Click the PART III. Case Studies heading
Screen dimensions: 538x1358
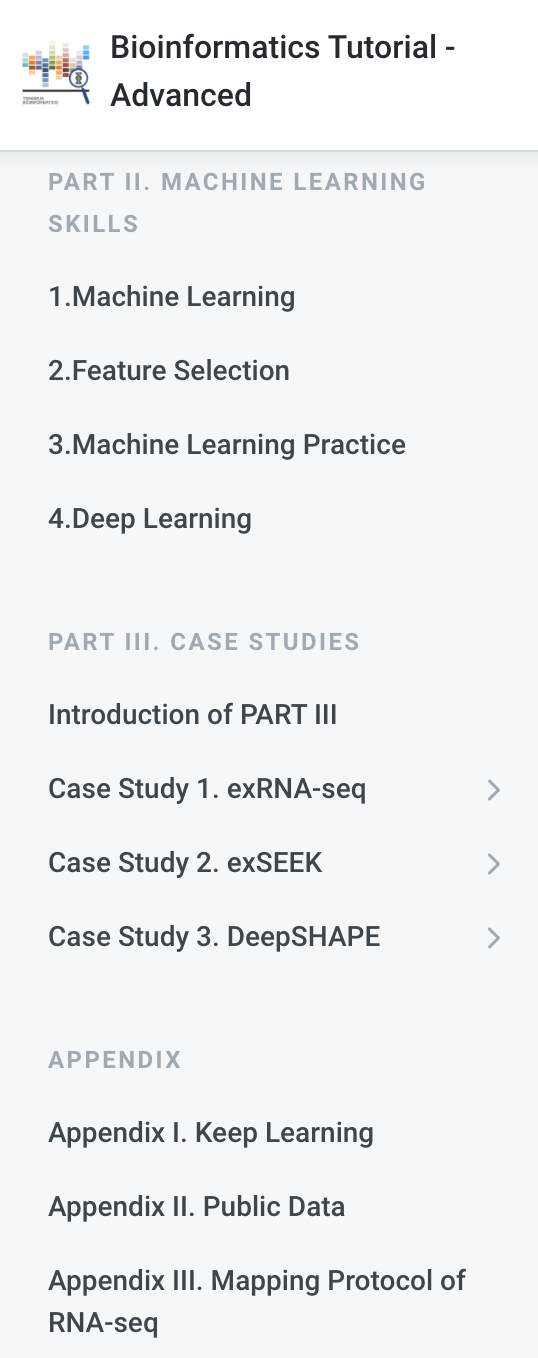(x=204, y=642)
